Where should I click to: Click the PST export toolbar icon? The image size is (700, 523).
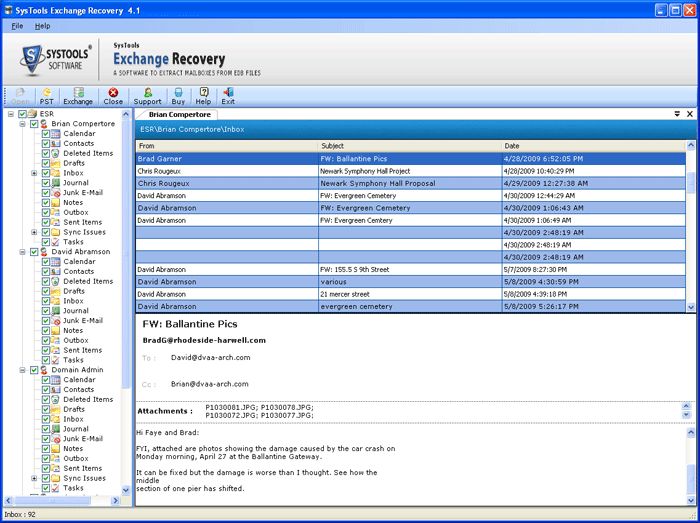pyautogui.click(x=47, y=96)
